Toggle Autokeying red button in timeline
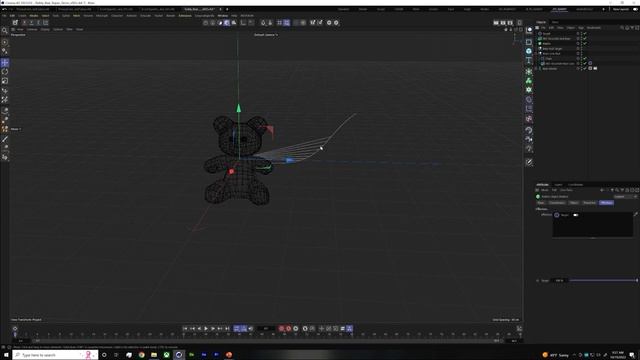Screen dimensions: 640x360 (289, 329)
